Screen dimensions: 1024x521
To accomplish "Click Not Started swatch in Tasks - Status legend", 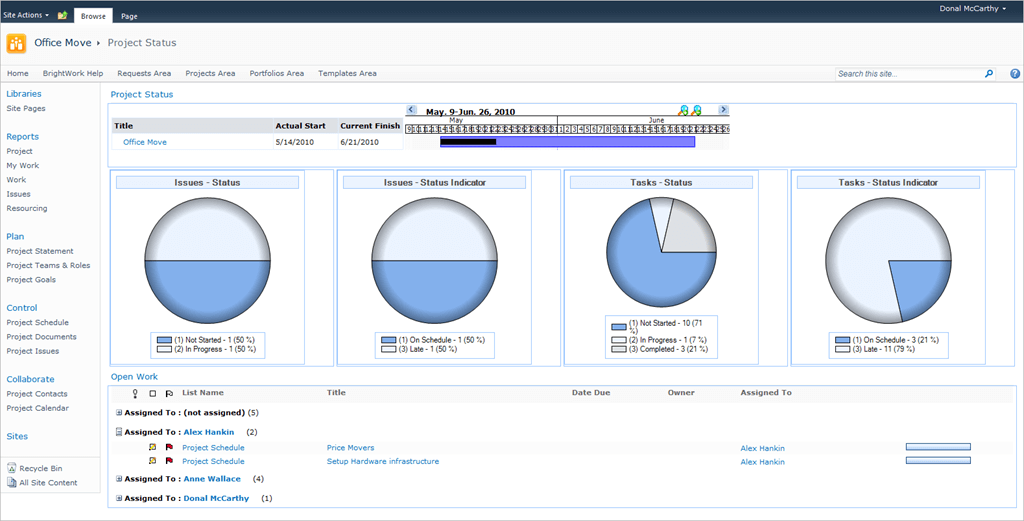I will click(618, 326).
